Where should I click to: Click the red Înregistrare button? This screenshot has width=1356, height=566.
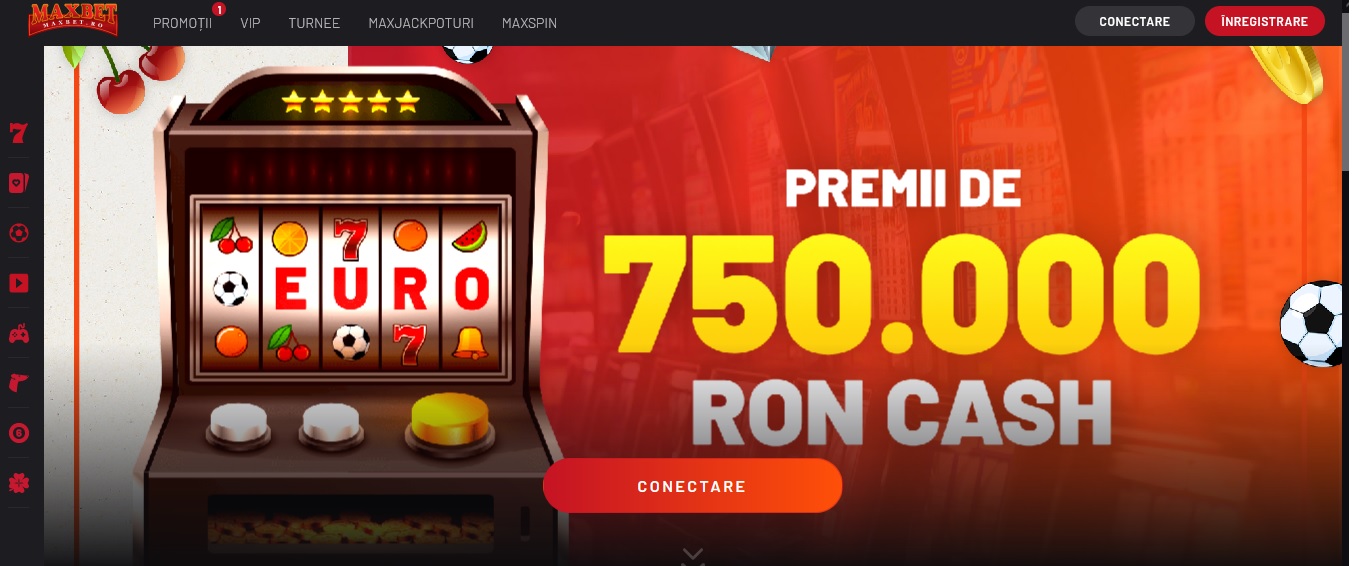[1264, 21]
